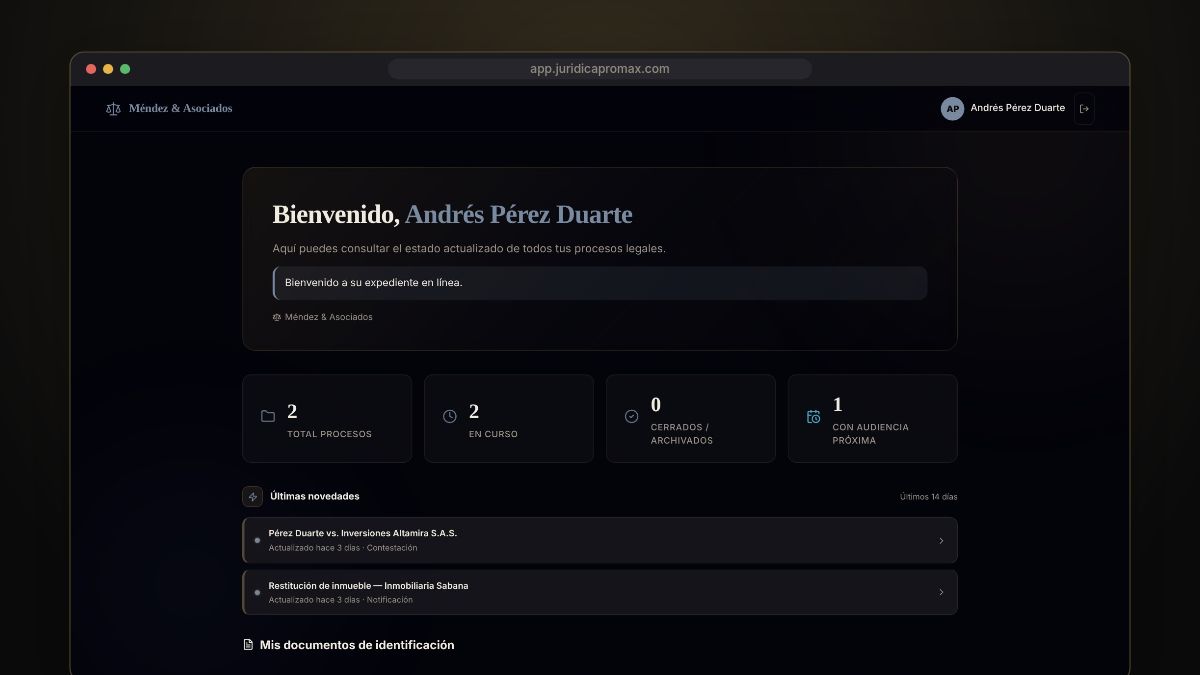Open the Méndez & Asociados header brand link
This screenshot has width=1200, height=675.
[x=169, y=108]
